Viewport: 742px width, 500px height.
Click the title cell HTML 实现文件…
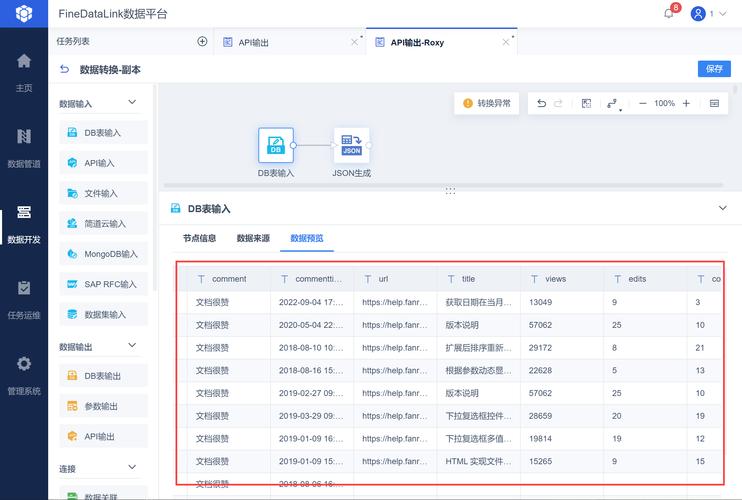[478, 461]
